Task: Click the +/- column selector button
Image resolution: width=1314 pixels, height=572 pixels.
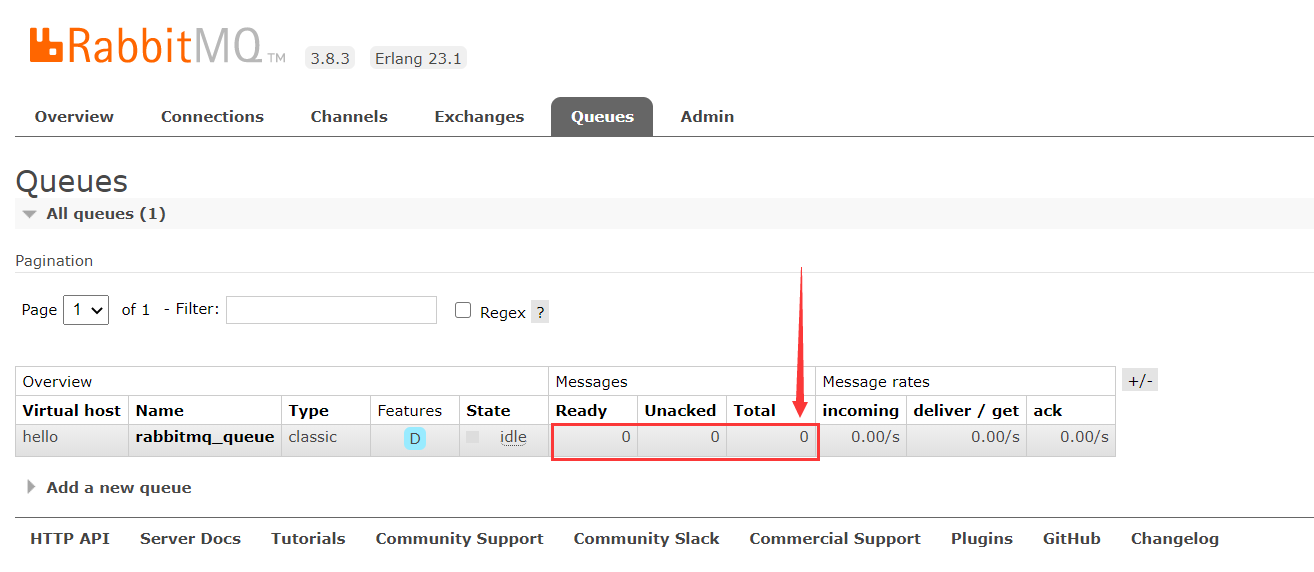Action: point(1140,381)
